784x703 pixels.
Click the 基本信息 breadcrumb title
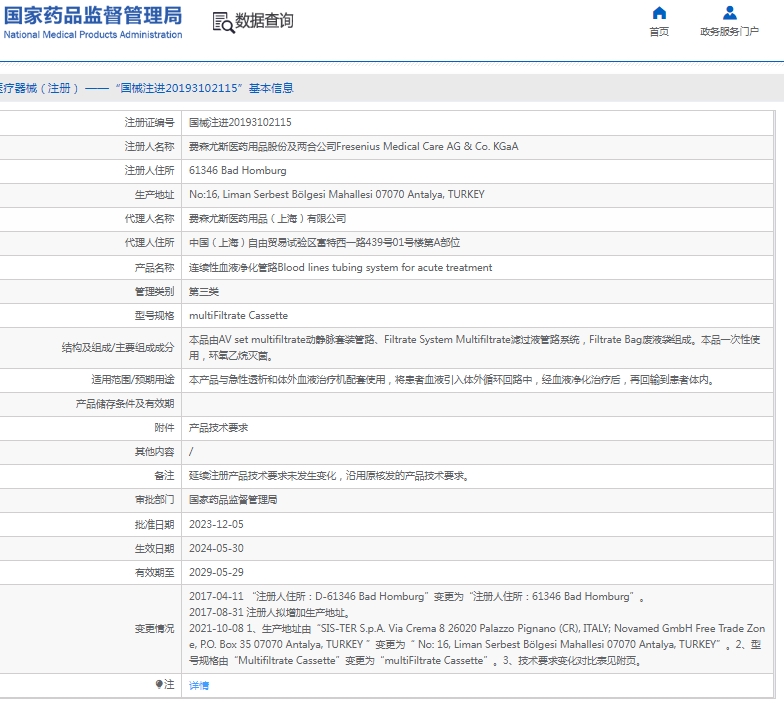(272, 88)
